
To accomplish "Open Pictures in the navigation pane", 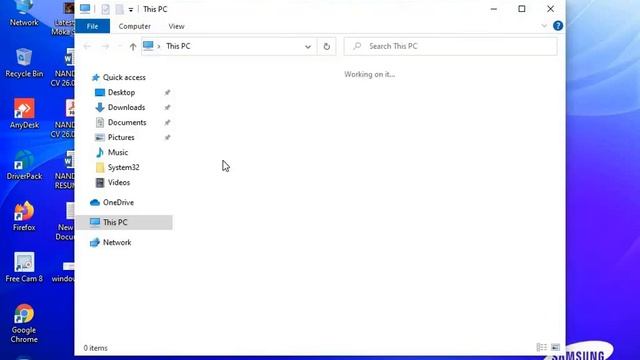I will tap(121, 138).
